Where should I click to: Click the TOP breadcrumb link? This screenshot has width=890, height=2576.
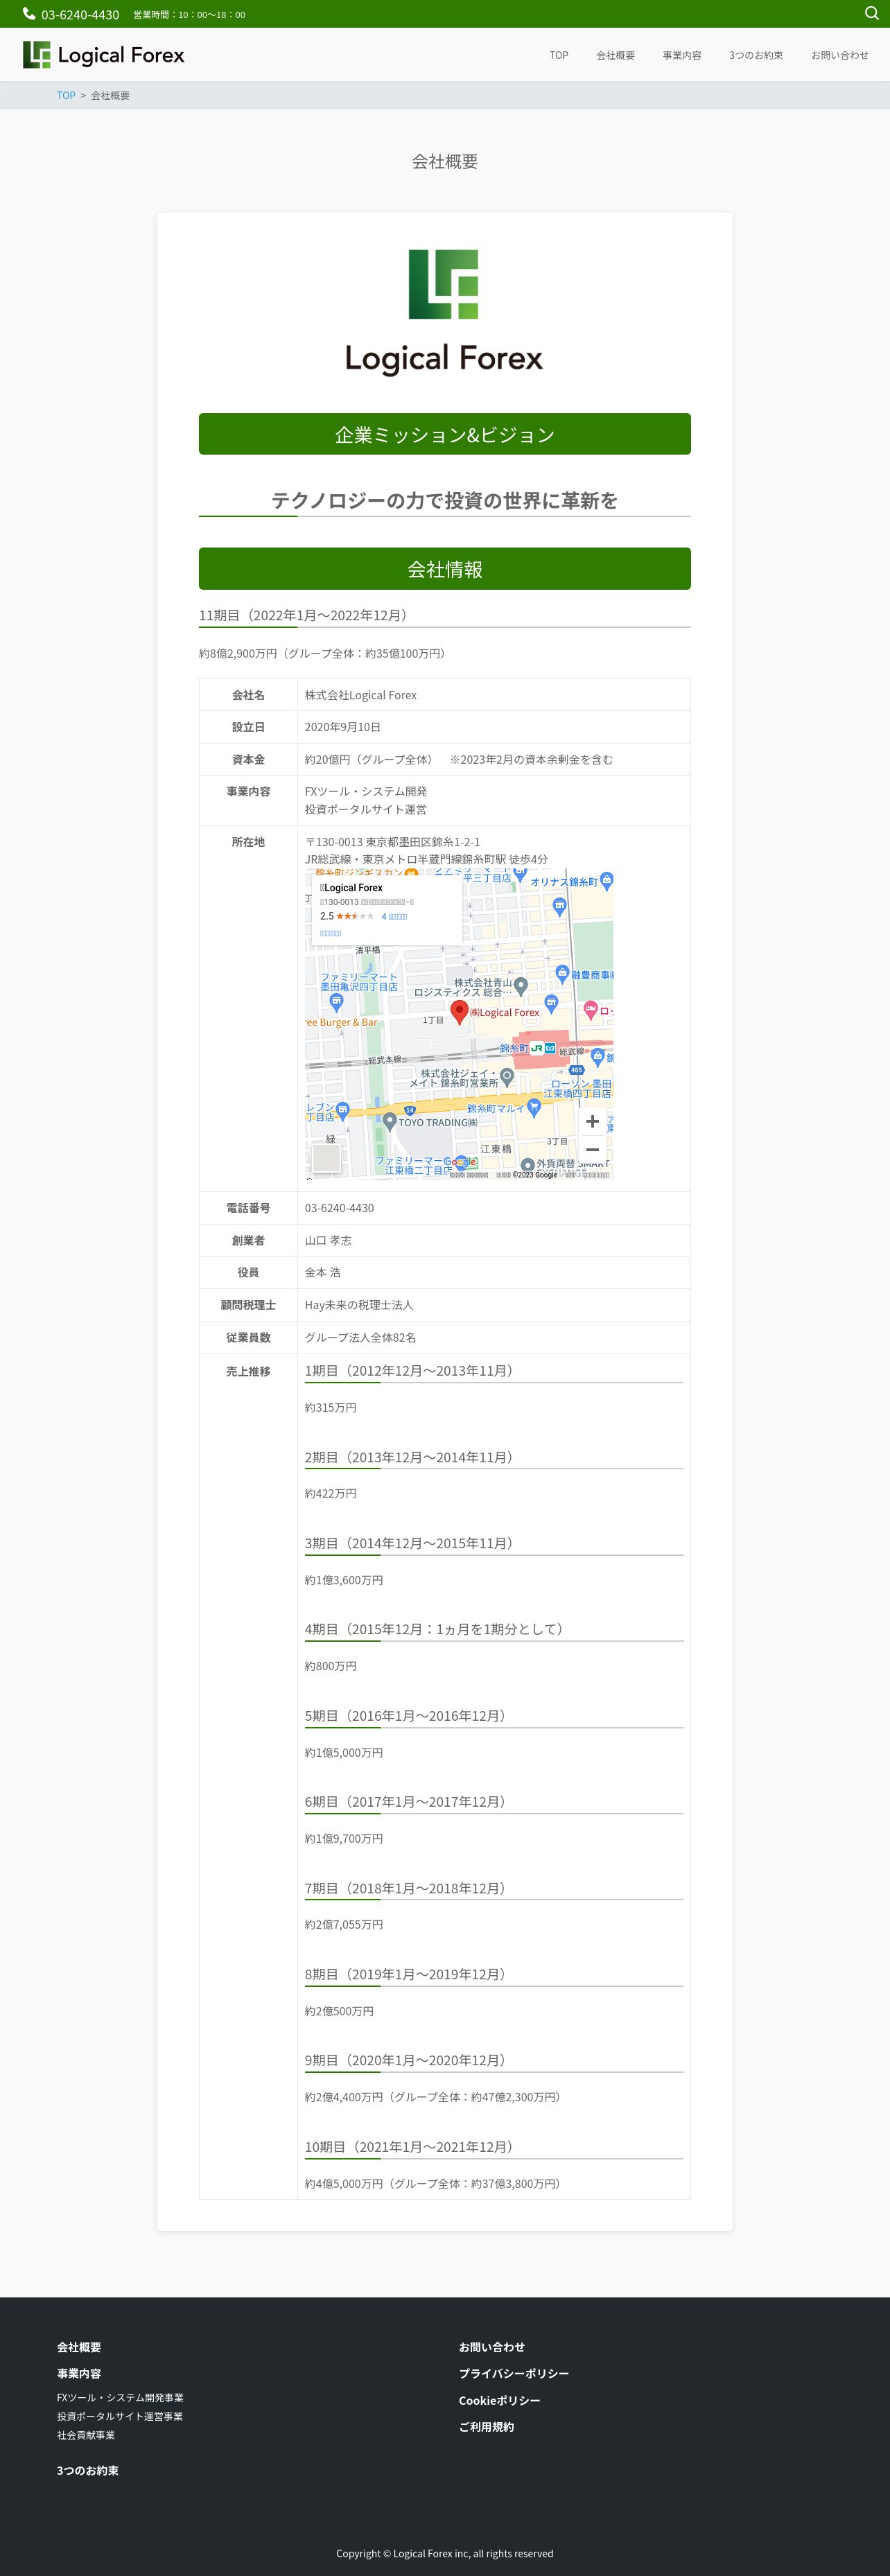tap(66, 96)
